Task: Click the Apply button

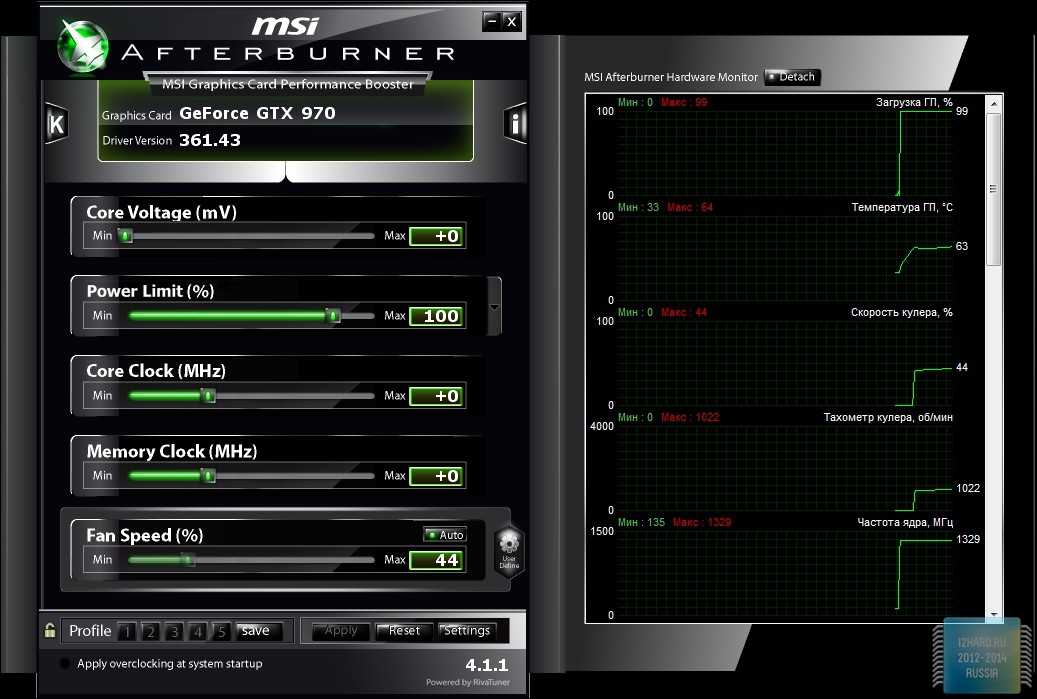Action: (x=341, y=631)
